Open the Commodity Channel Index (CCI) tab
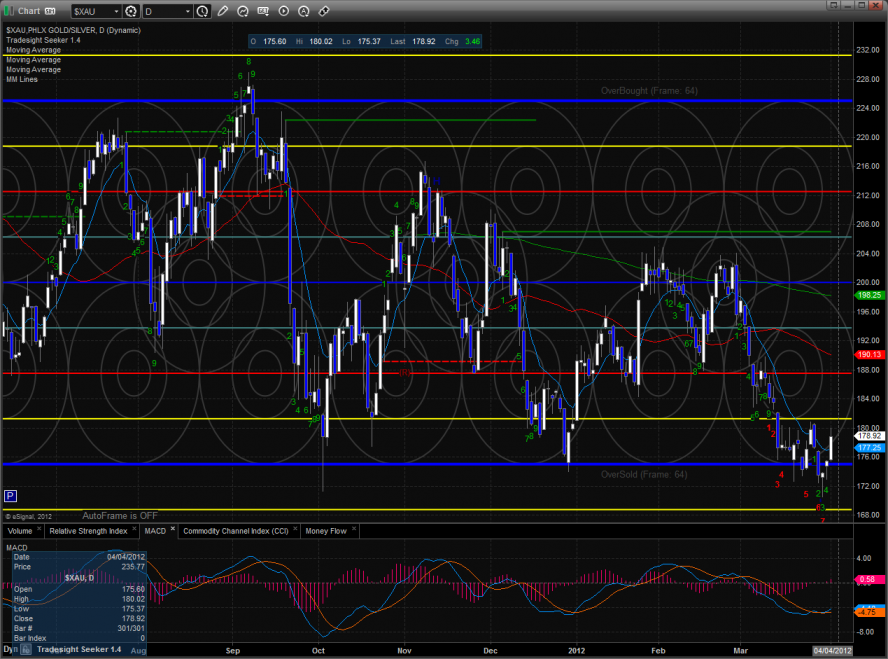The width and height of the screenshot is (888, 659). [x=237, y=531]
